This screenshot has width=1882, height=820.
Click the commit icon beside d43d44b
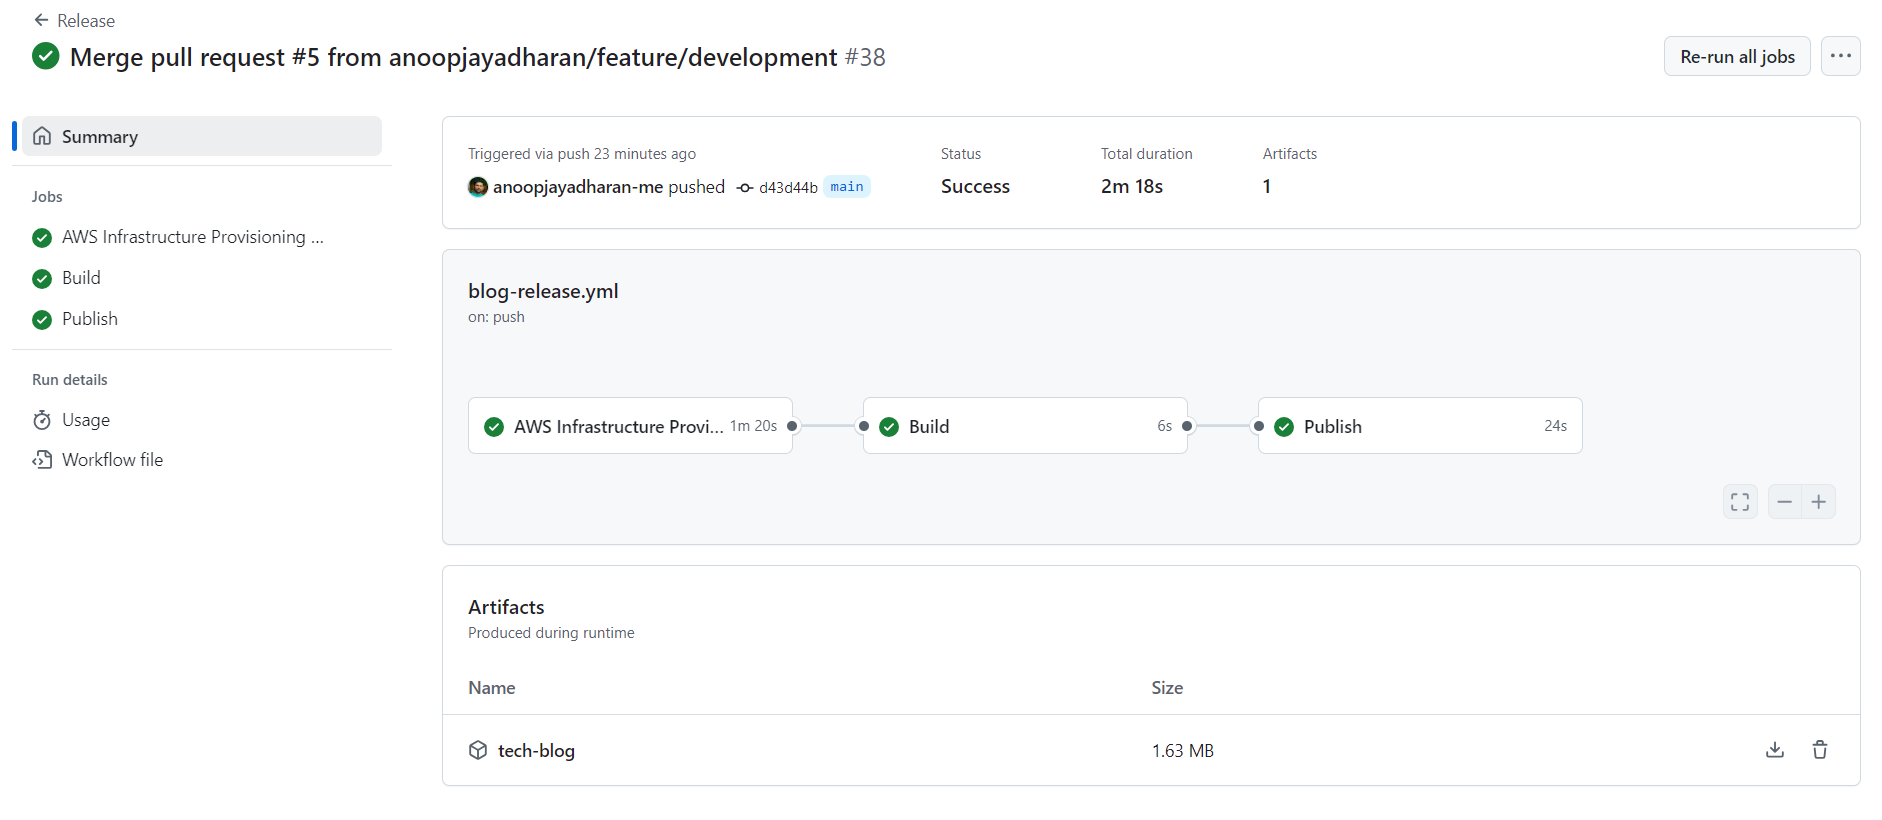coord(745,188)
